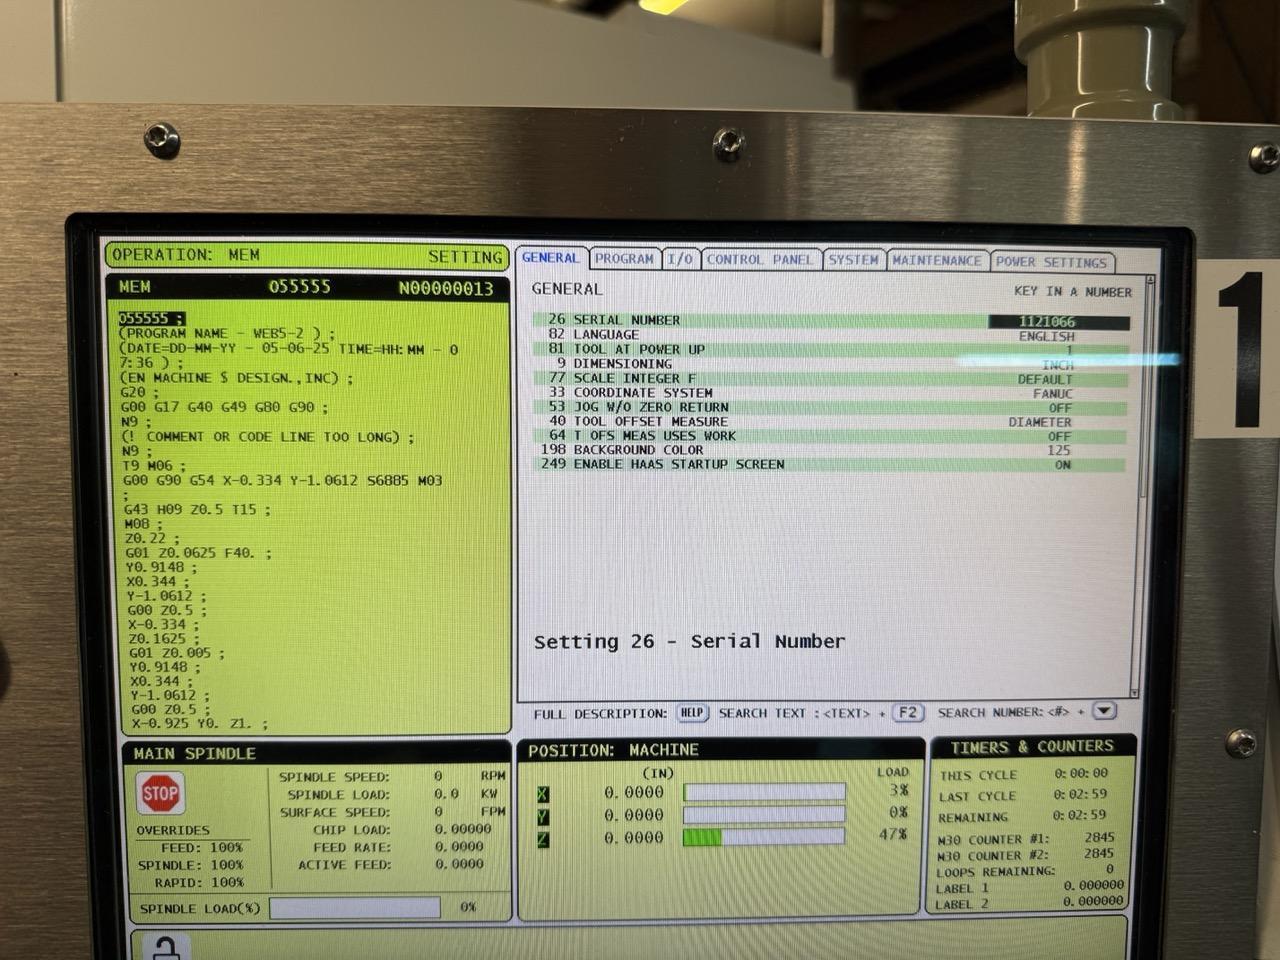The image size is (1280, 960).
Task: Toggle setting 64 T OFS Meas Uses Work
Action: click(1059, 437)
